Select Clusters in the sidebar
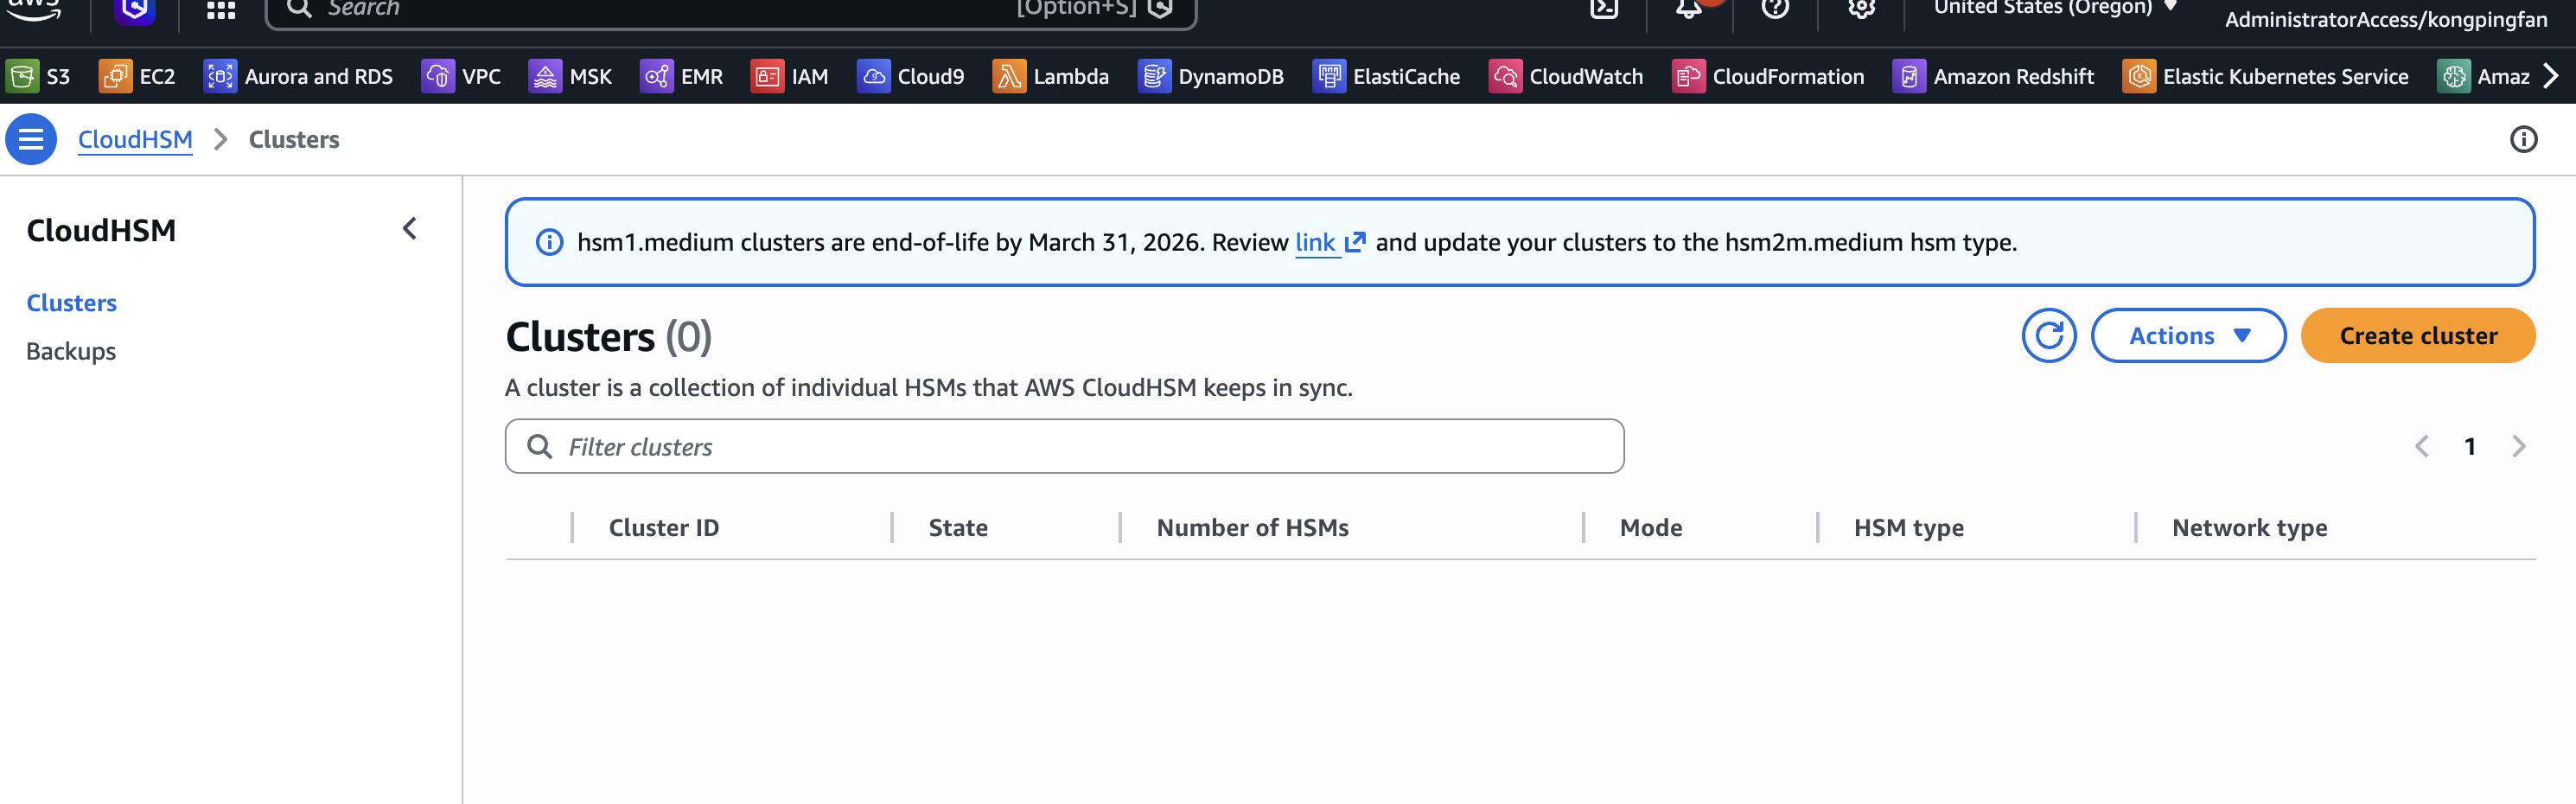The width and height of the screenshot is (2576, 804). coord(71,303)
